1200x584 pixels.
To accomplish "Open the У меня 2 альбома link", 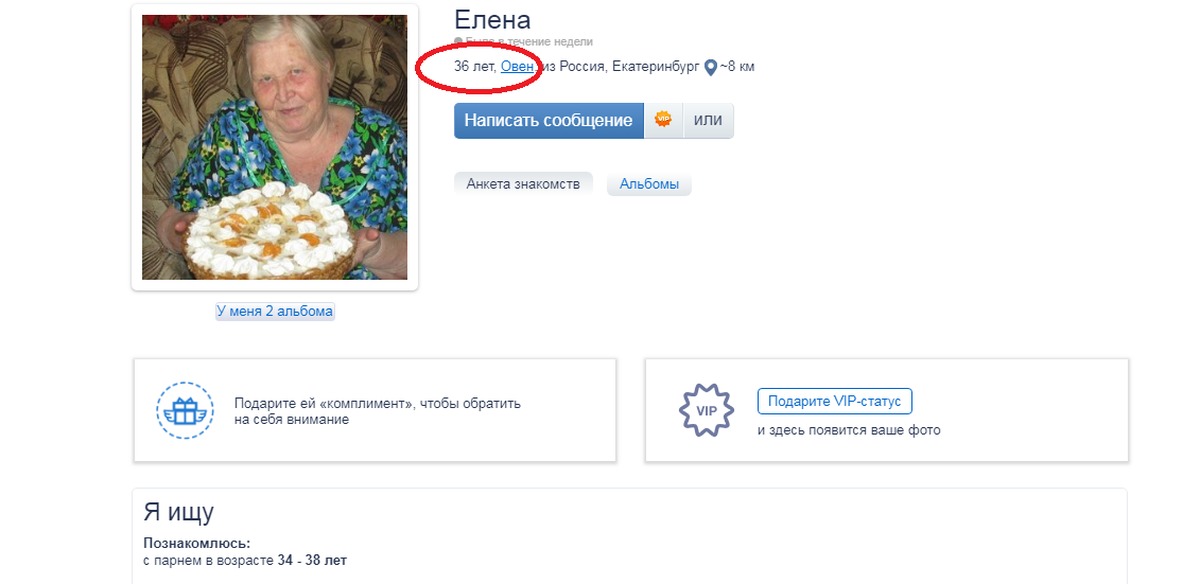I will [275, 311].
